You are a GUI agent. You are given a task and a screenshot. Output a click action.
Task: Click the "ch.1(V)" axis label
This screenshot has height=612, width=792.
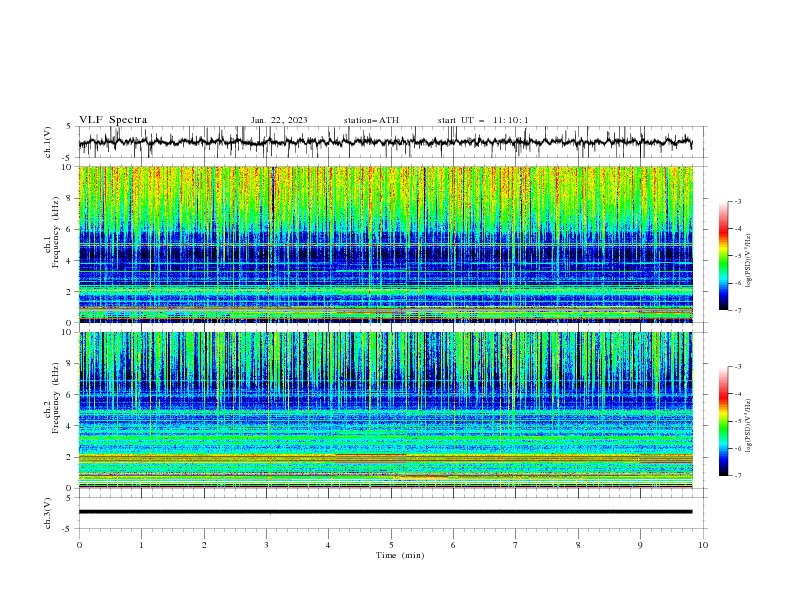(48, 142)
